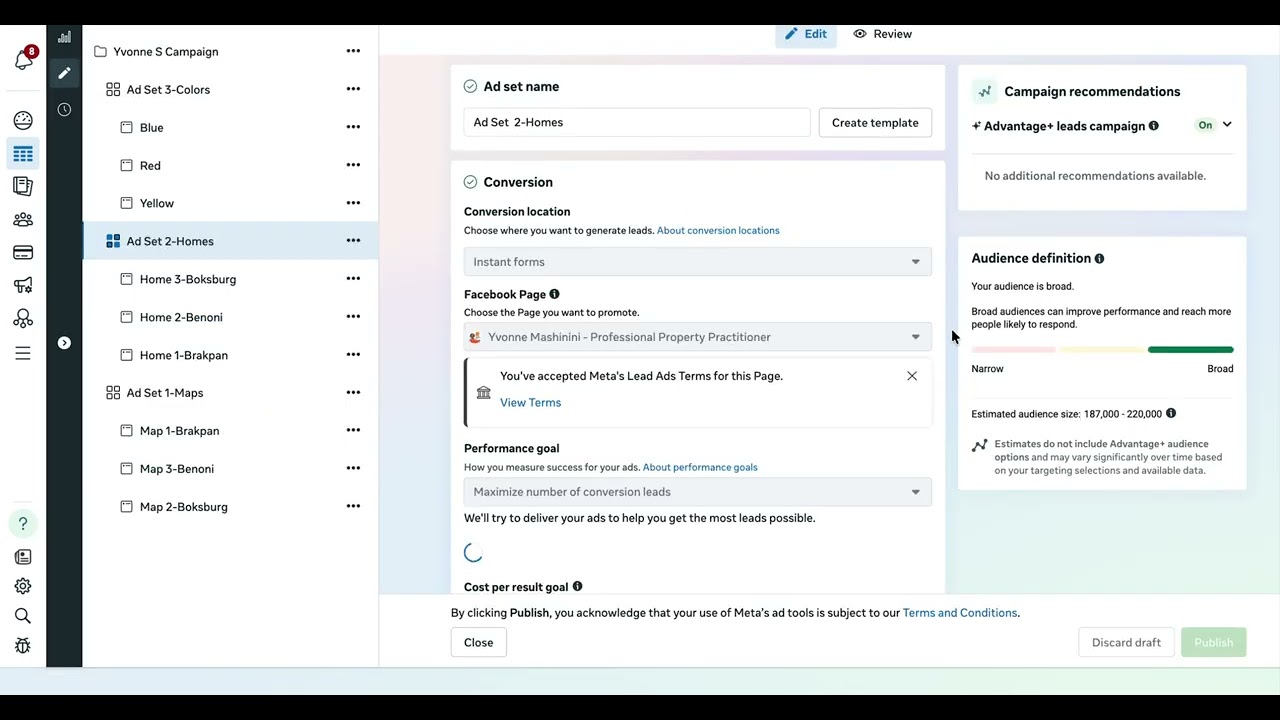Screen dimensions: 1280x720
Task: Expand the dark panel with arrow button
Action: point(64,343)
